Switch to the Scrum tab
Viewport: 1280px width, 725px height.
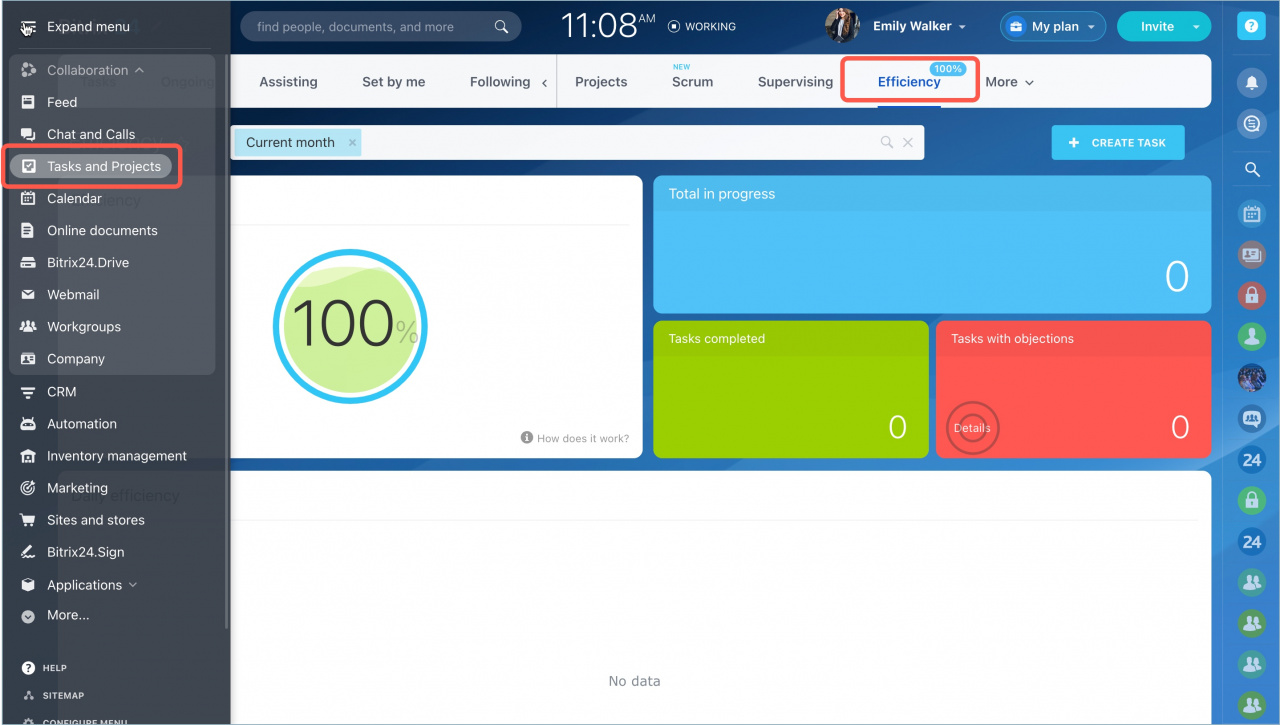692,82
